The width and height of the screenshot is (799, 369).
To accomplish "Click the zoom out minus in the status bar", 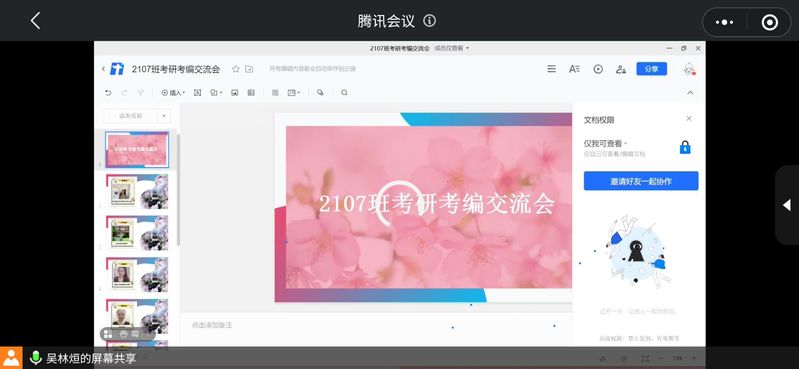I will point(661,358).
